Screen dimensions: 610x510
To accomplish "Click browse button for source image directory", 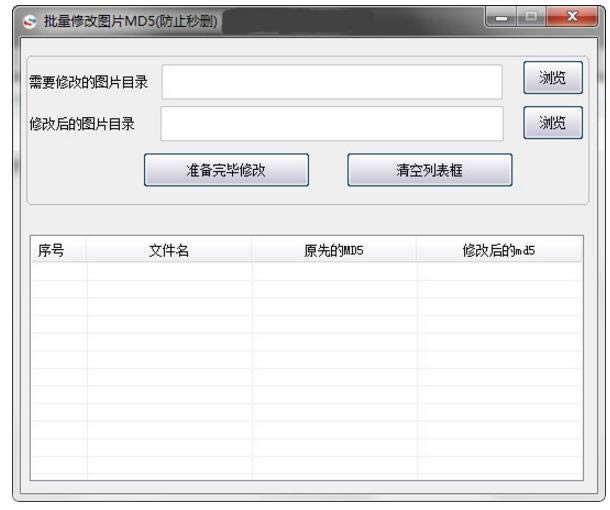I will pos(552,79).
